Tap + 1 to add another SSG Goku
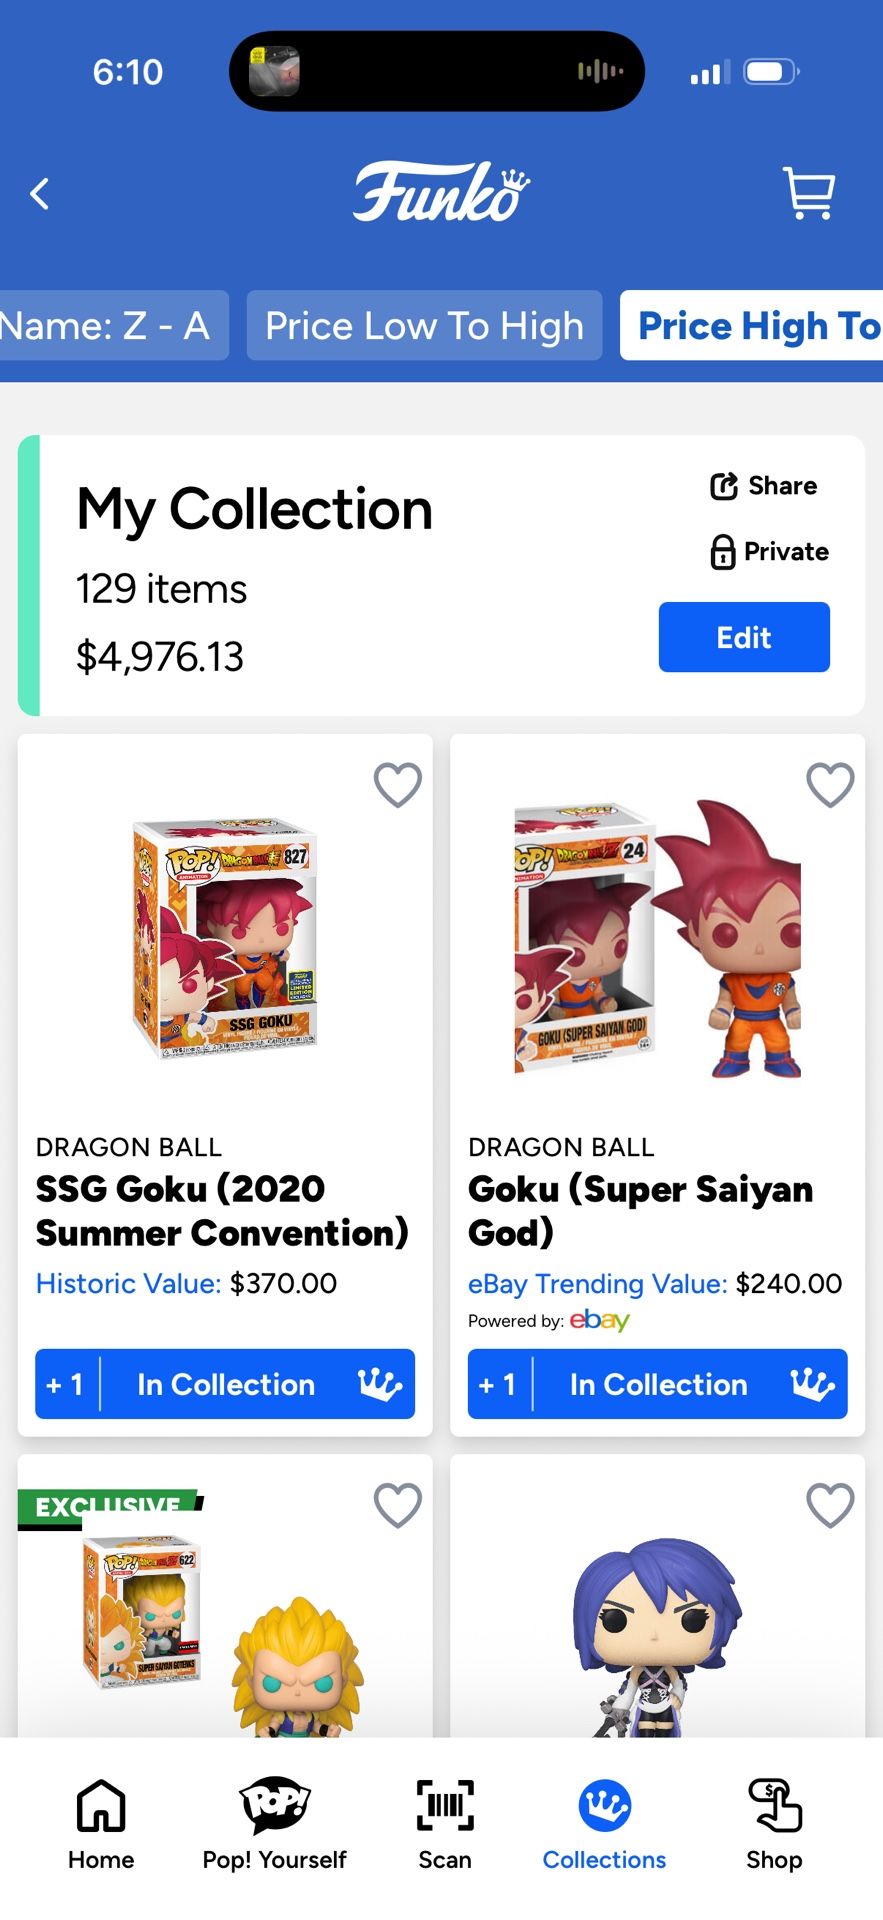Image resolution: width=883 pixels, height=1920 pixels. coord(64,1384)
